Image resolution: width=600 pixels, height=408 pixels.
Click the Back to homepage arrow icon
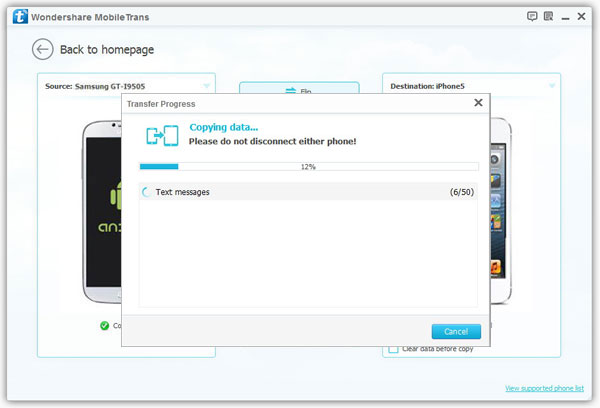[42, 49]
